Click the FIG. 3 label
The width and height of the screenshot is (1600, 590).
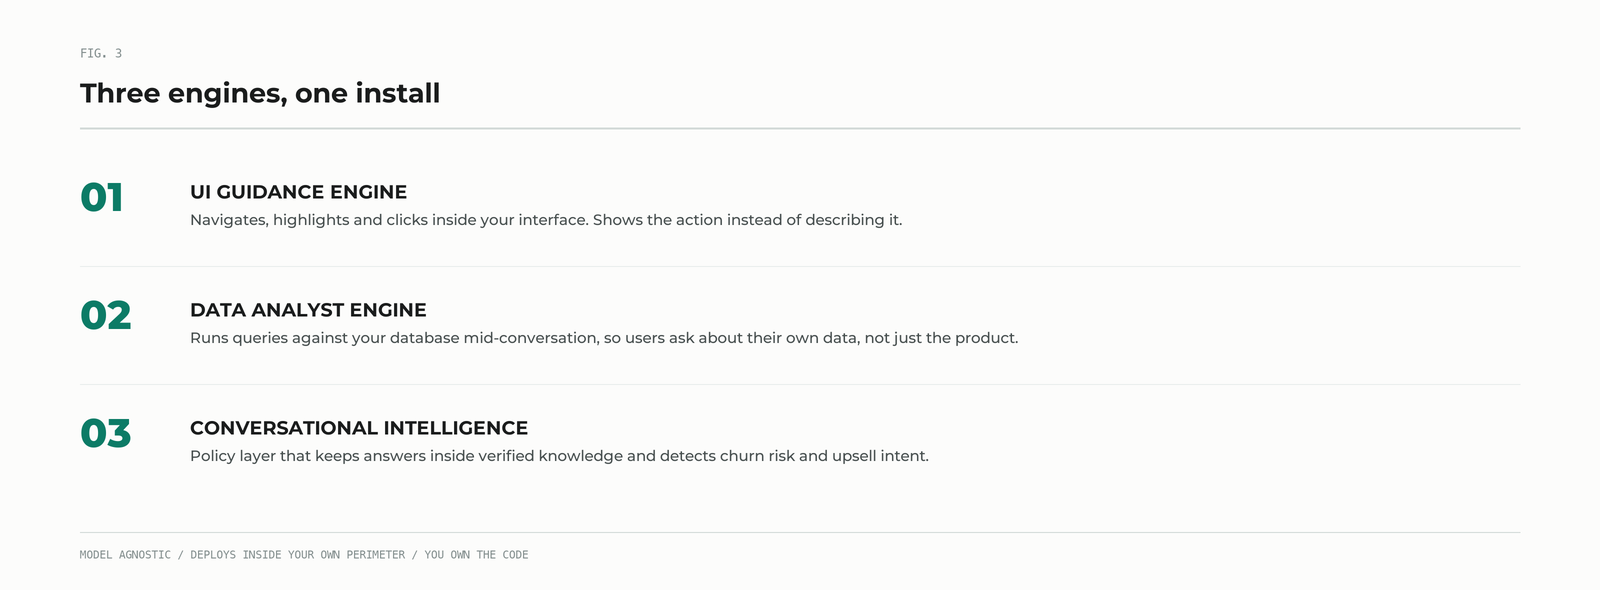[x=101, y=53]
